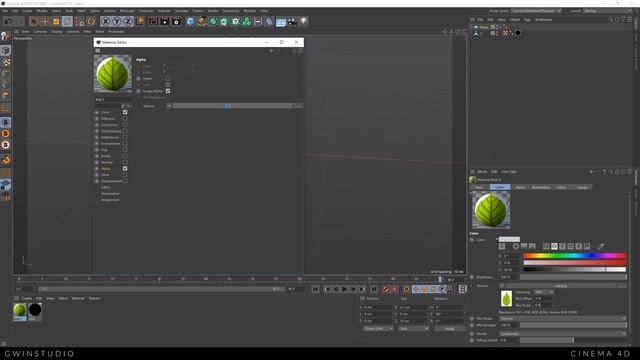Select the green leaf material thumbnail in Material Manager
Screen dimensions: 640x360
click(20, 310)
